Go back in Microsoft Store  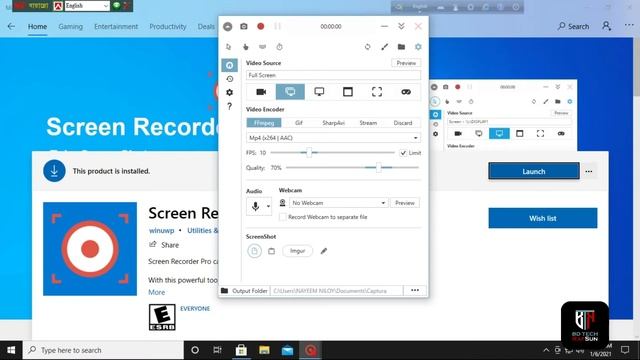point(11,27)
